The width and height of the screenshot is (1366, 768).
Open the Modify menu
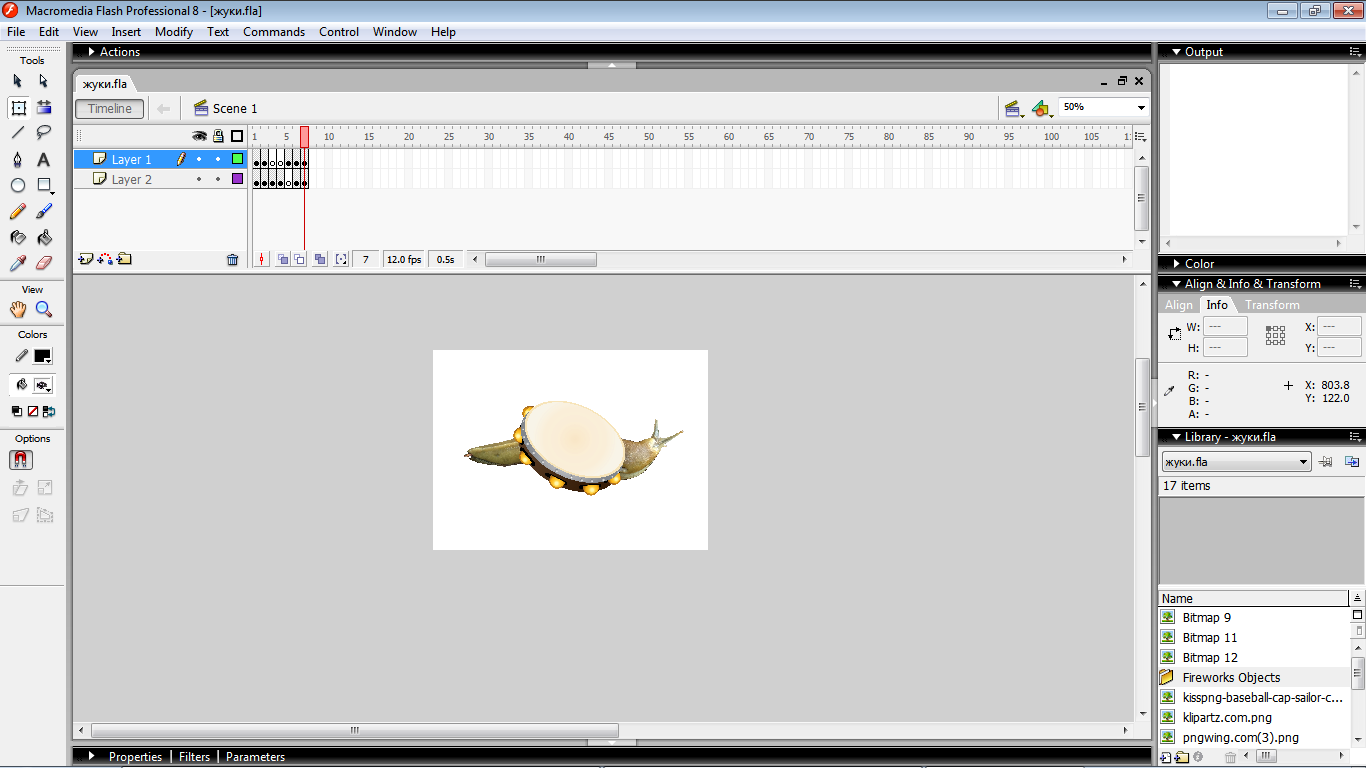pos(174,32)
